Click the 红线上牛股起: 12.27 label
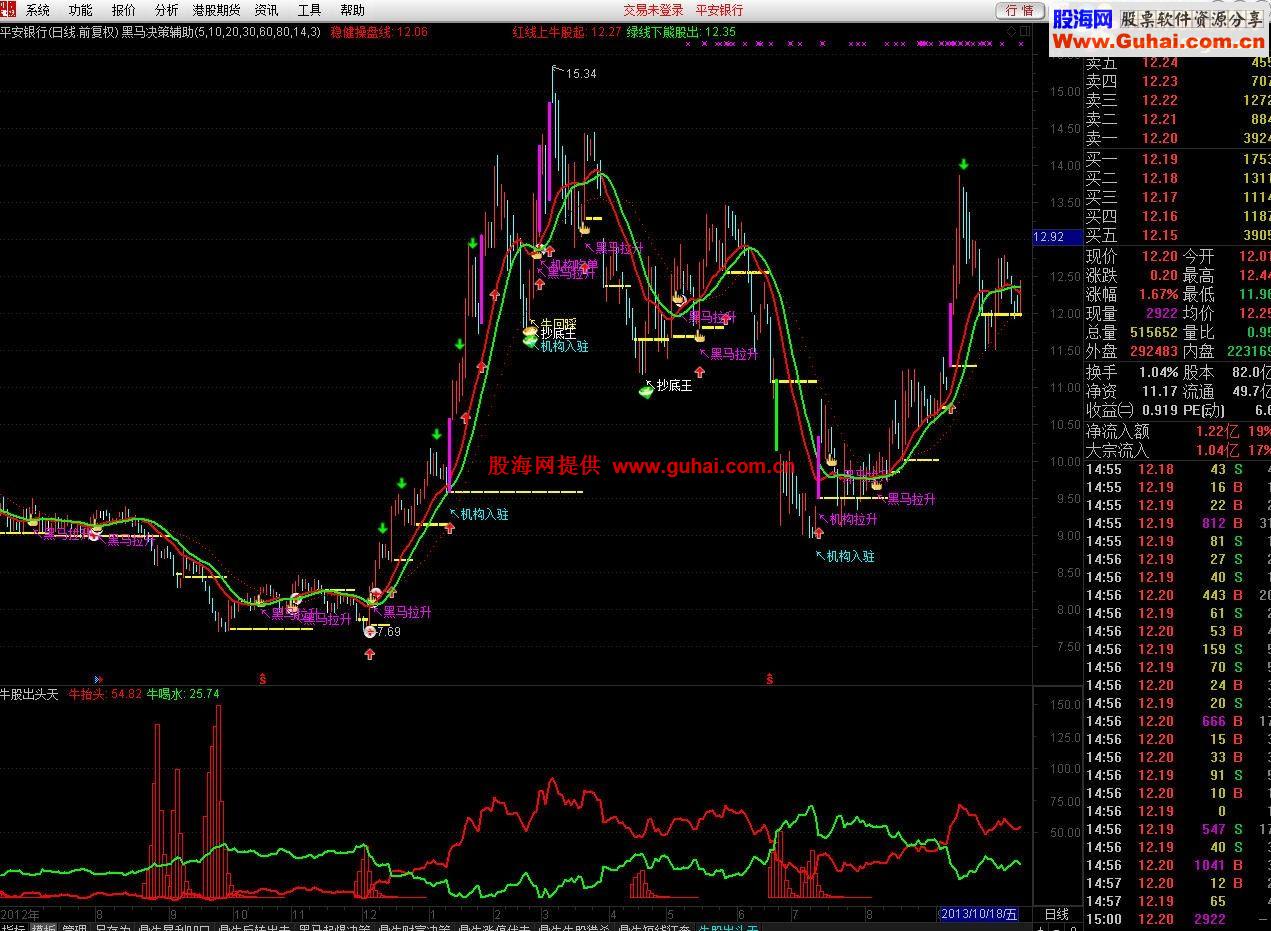Screen dimensions: 1271x931 point(567,32)
